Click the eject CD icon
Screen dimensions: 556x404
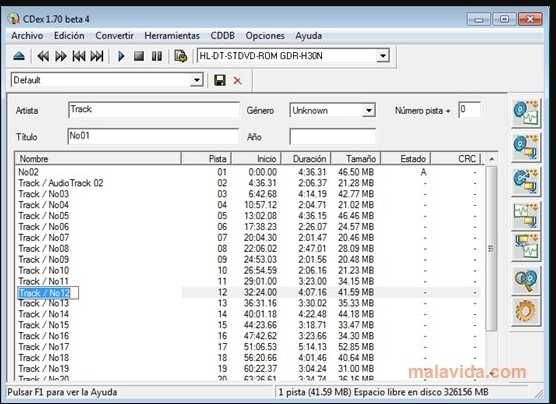19,56
